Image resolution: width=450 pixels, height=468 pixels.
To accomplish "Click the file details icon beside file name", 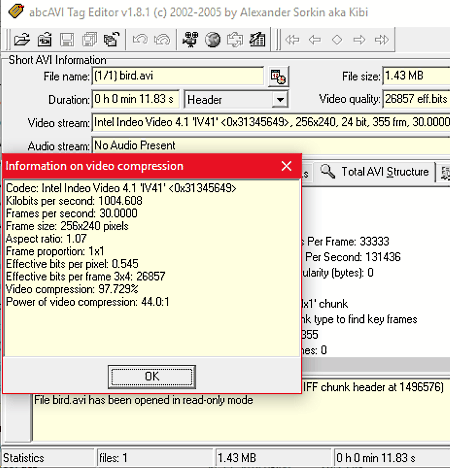I will [278, 77].
